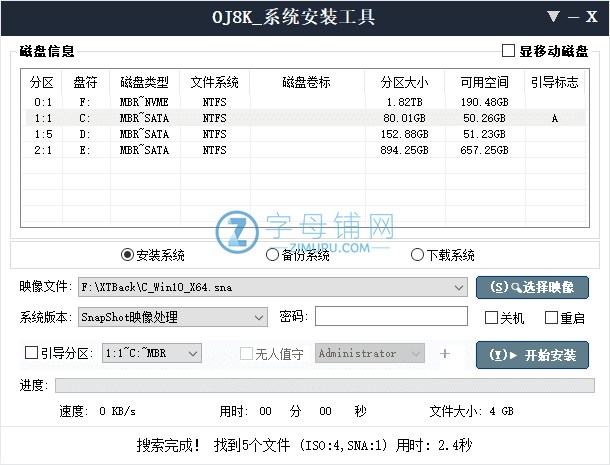610x465 pixels.
Task: Click the 分区大小 column header
Action: pyautogui.click(x=404, y=82)
